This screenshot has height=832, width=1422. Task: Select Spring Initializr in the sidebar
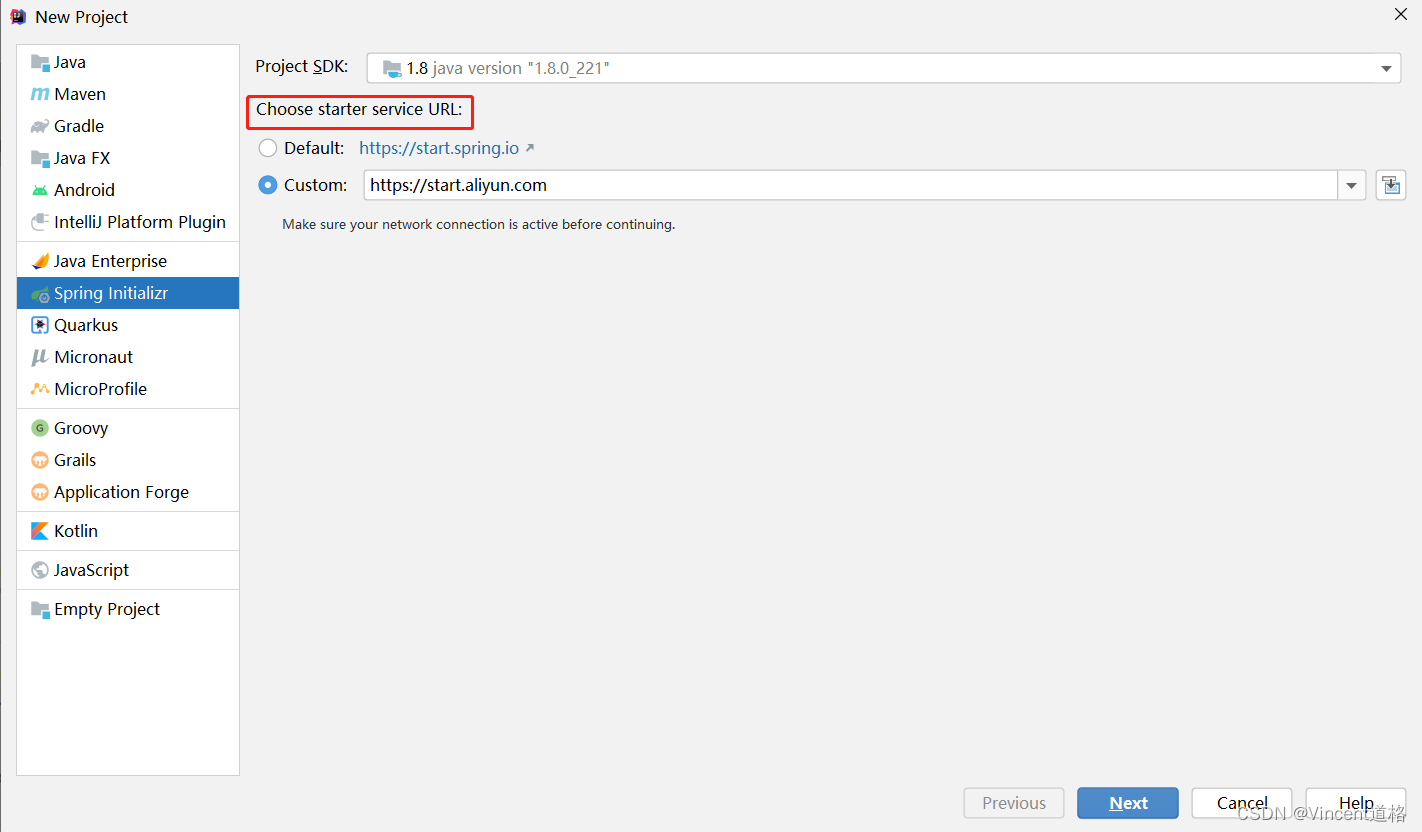pos(109,292)
